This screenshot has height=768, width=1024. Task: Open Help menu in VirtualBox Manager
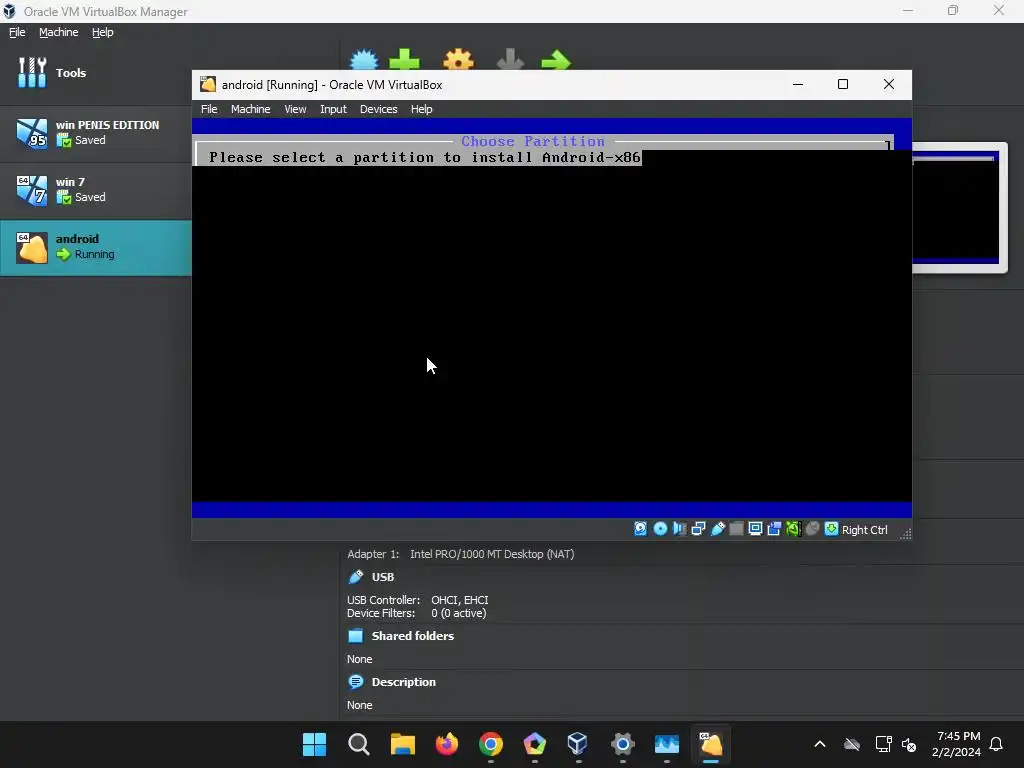coord(103,32)
